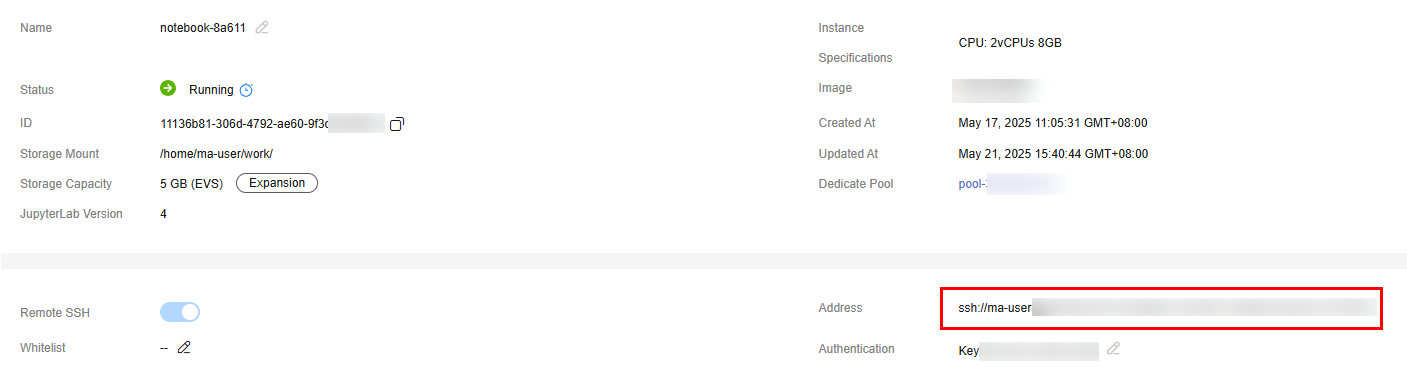The width and height of the screenshot is (1407, 384).
Task: Select the ssh://ma-user address field
Action: click(x=1161, y=308)
